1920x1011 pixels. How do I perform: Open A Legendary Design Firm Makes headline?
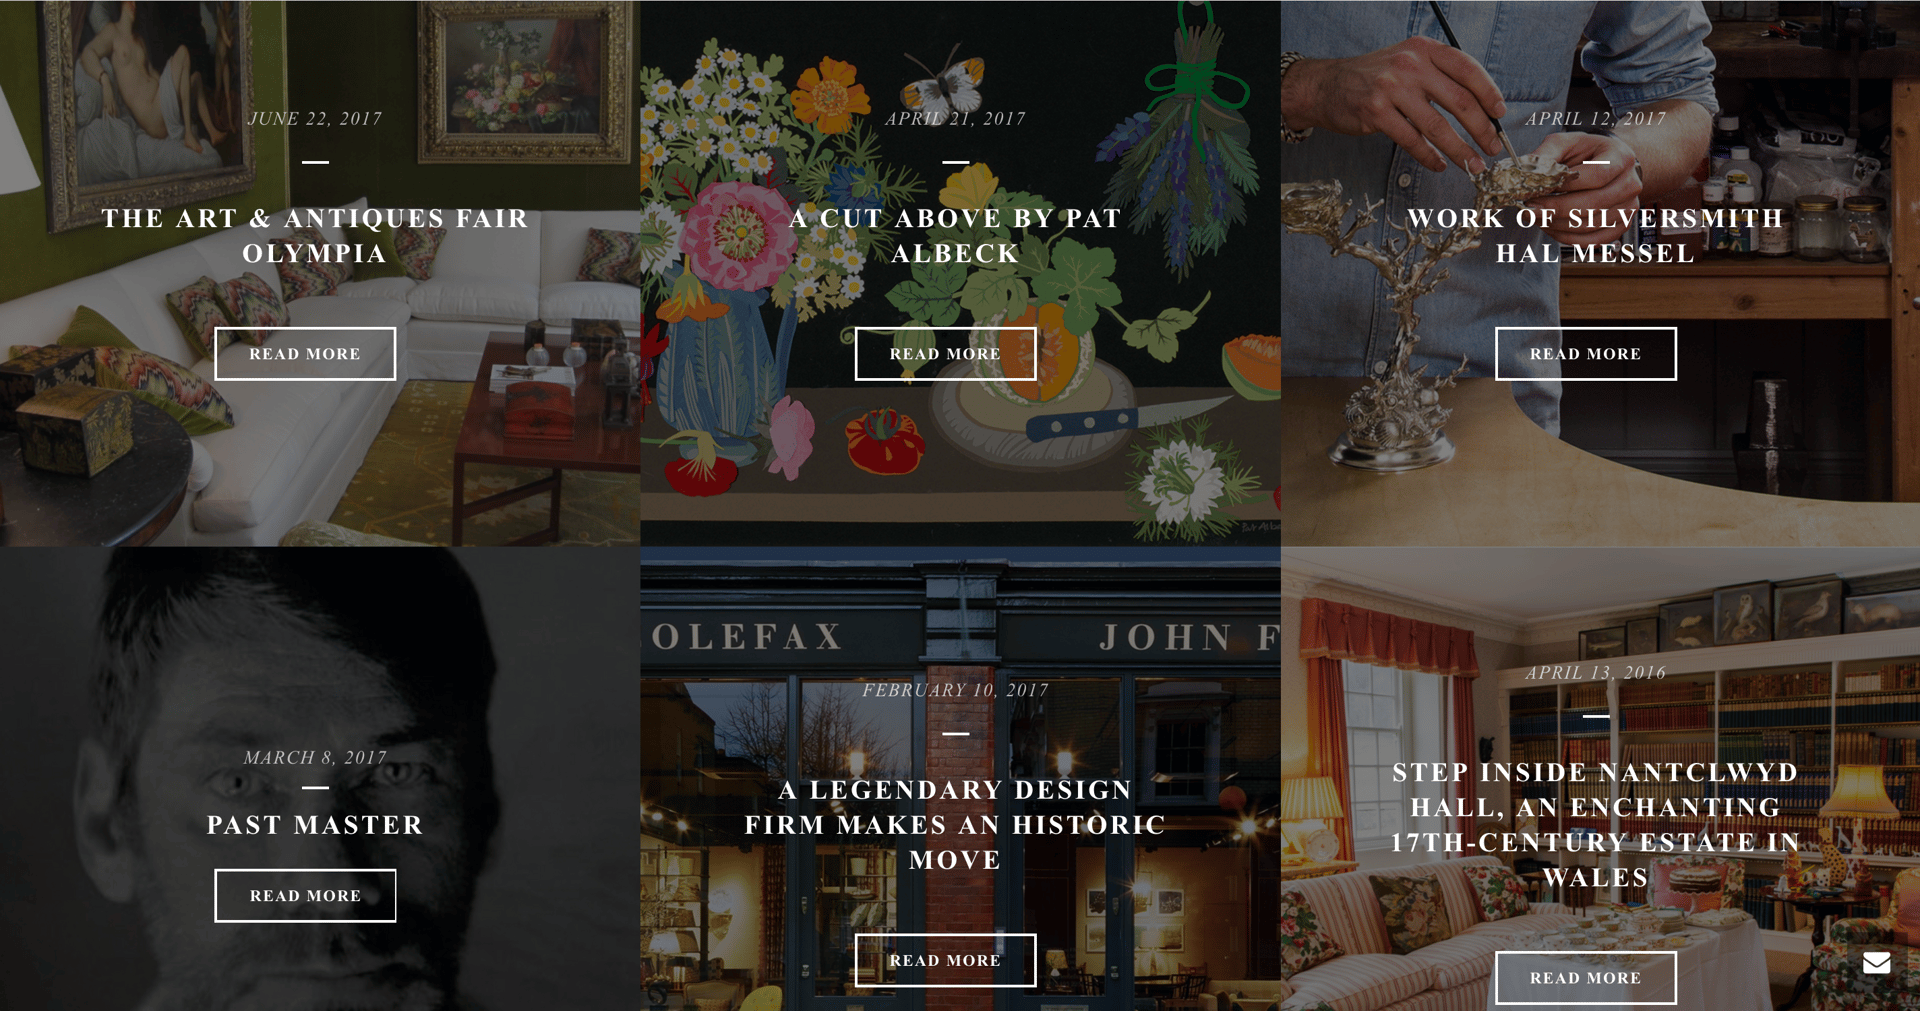click(955, 825)
